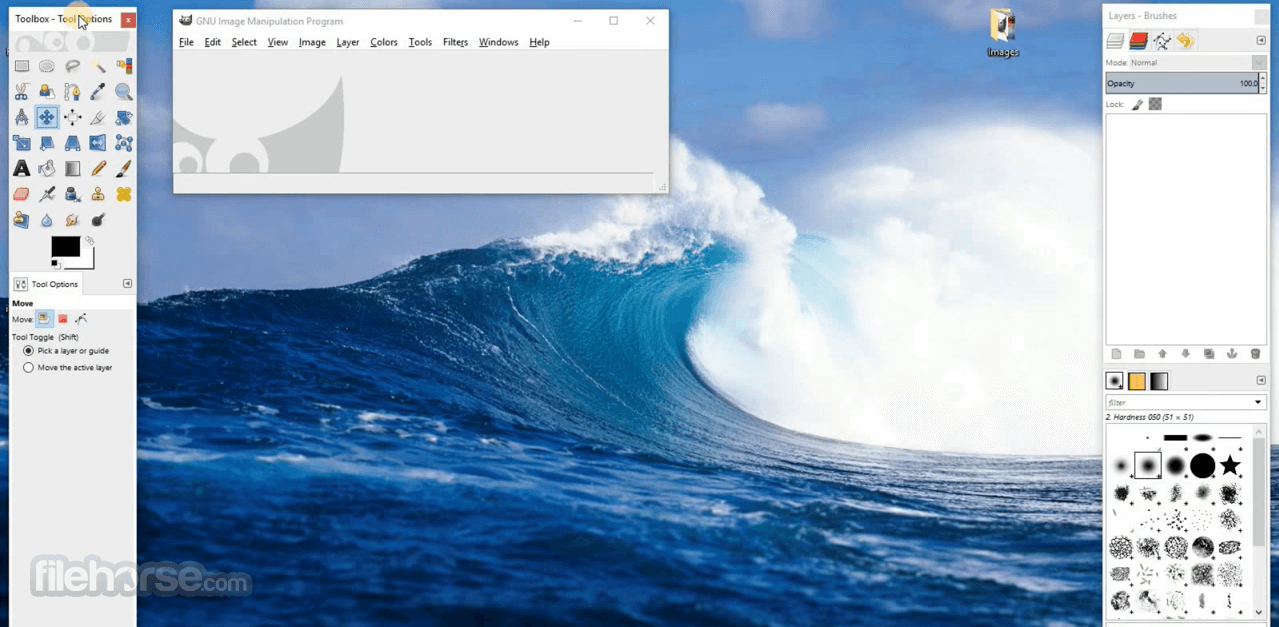Open the Colors menu
The image size is (1279, 627).
coord(384,42)
